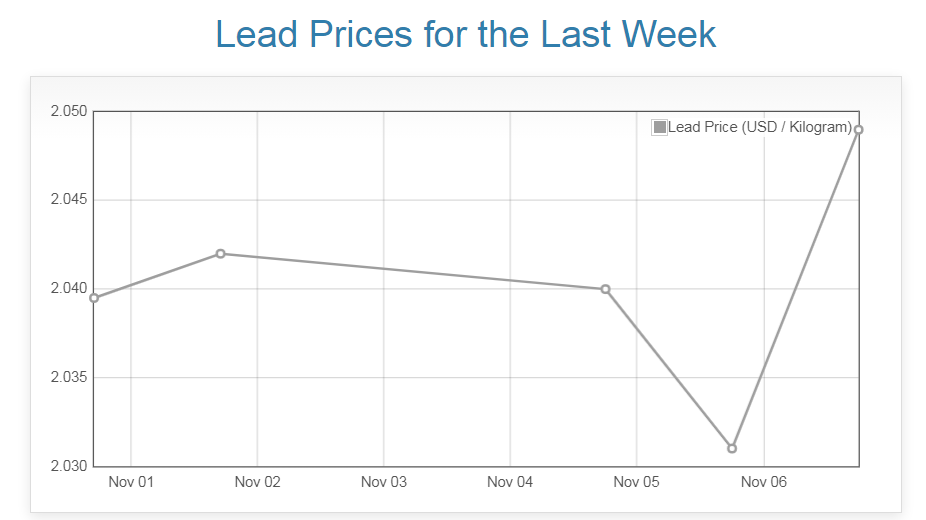This screenshot has width=926, height=520.
Task: Click the 2.030 y-axis label
Action: 69,466
